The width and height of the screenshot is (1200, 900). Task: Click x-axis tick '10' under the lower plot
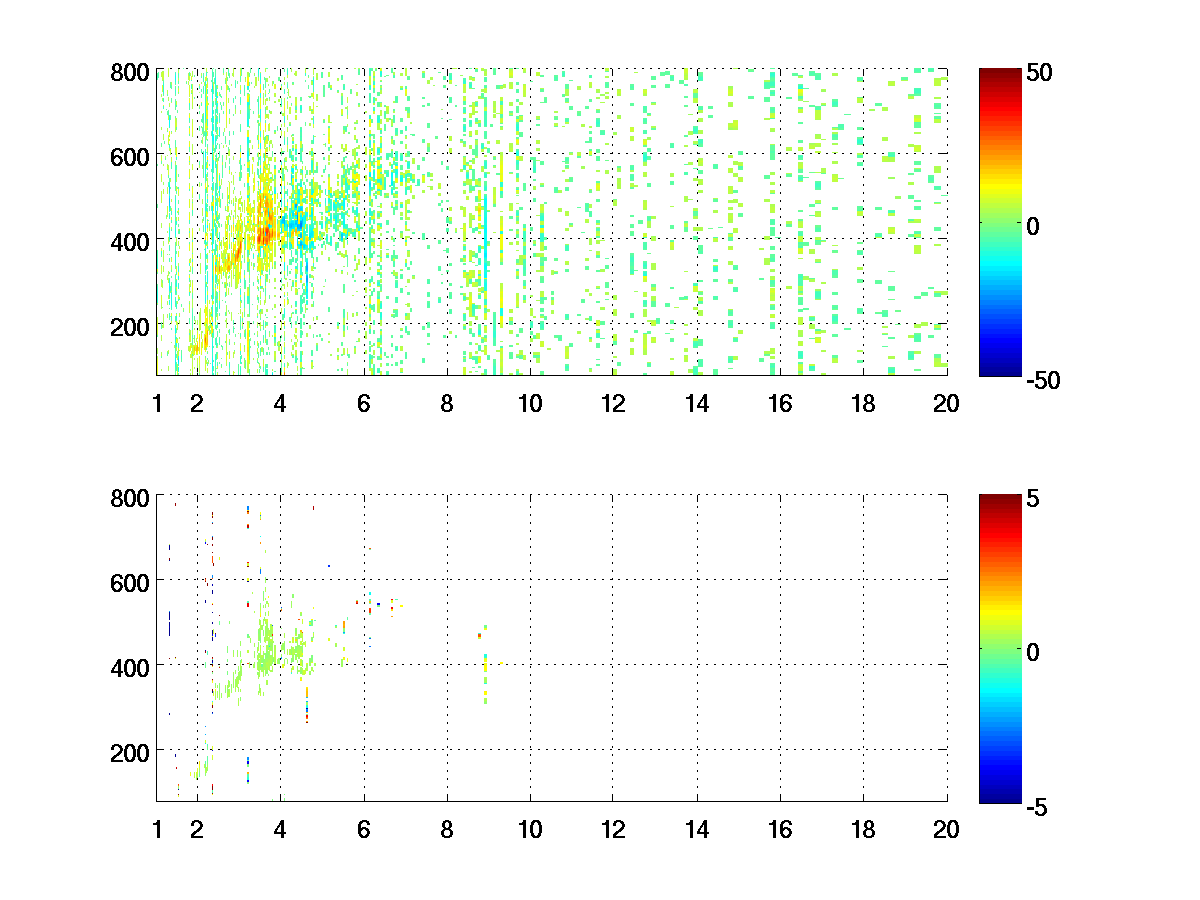tap(530, 829)
